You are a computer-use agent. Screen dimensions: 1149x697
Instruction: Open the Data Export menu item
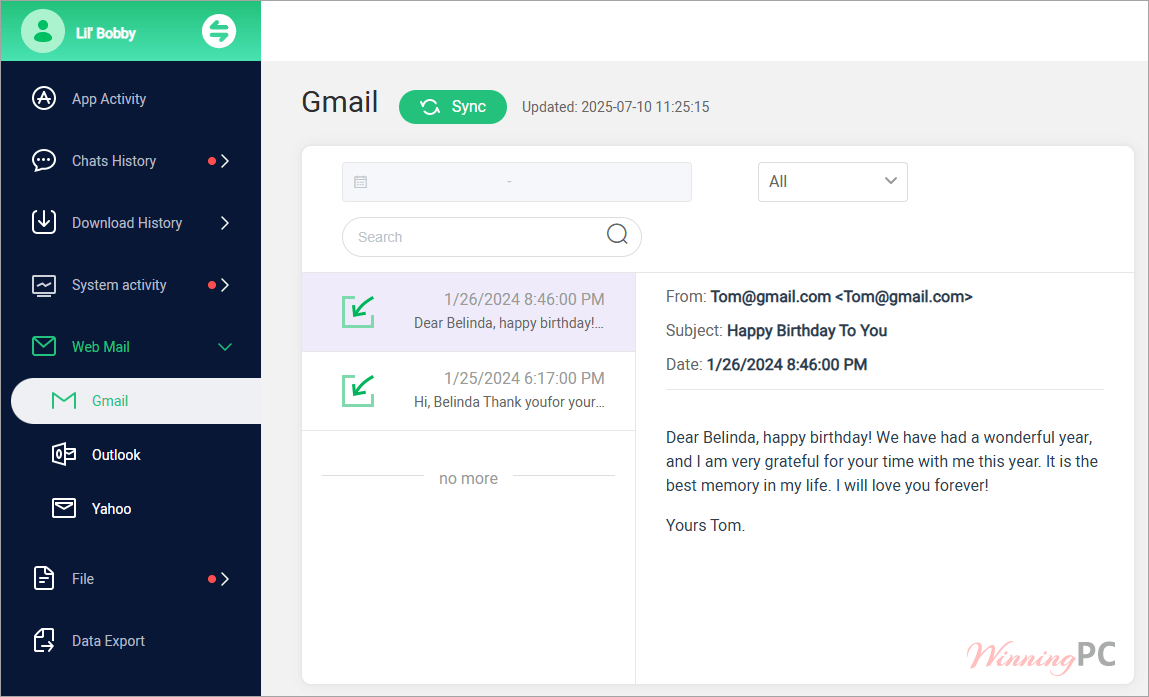(130, 641)
